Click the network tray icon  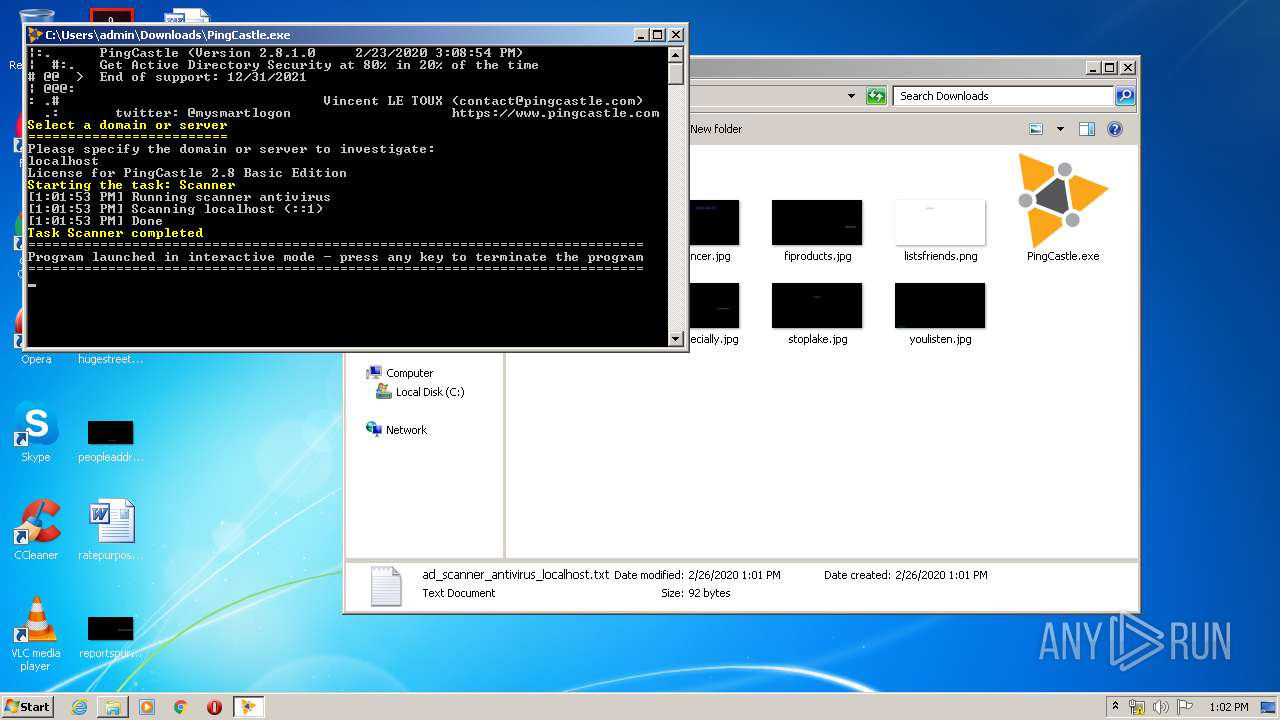pyautogui.click(x=1137, y=707)
